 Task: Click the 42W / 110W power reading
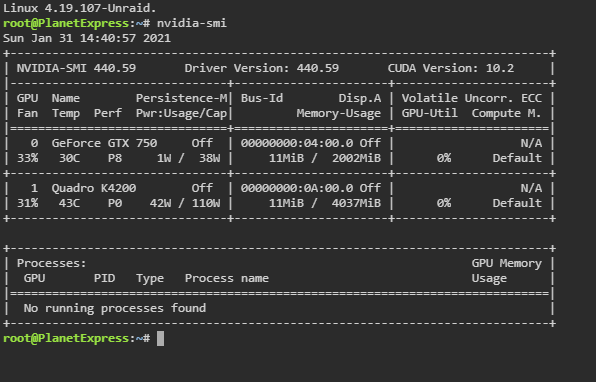coord(185,203)
